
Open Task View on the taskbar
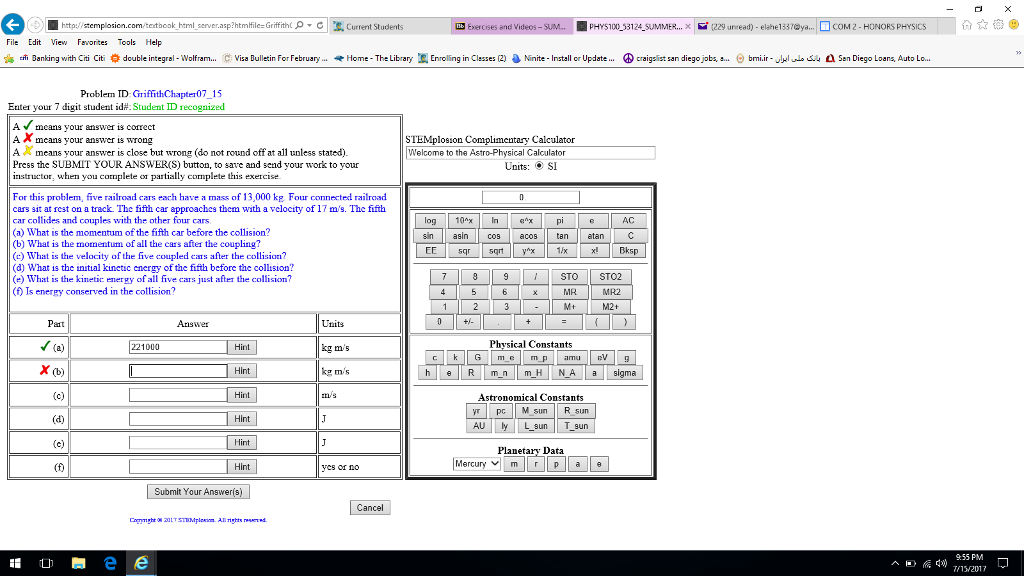pyautogui.click(x=46, y=563)
